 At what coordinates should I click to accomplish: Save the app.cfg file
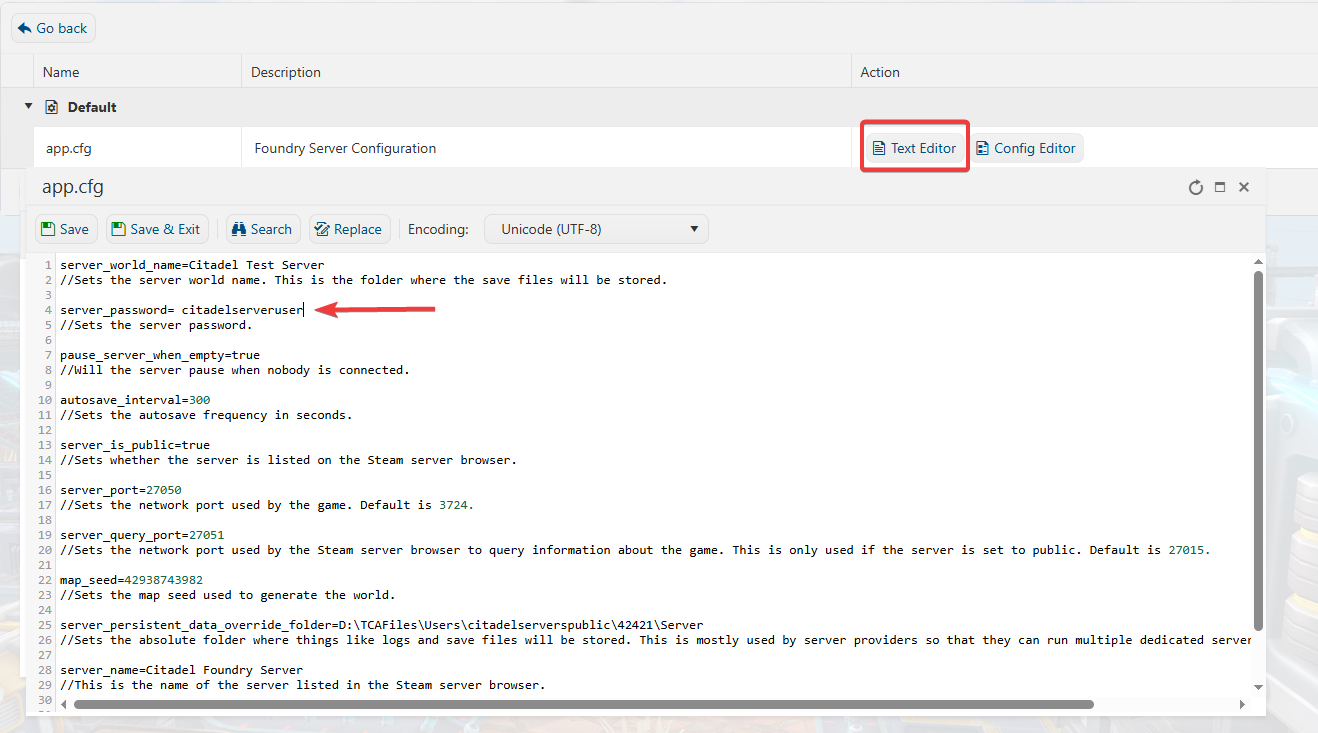(65, 229)
